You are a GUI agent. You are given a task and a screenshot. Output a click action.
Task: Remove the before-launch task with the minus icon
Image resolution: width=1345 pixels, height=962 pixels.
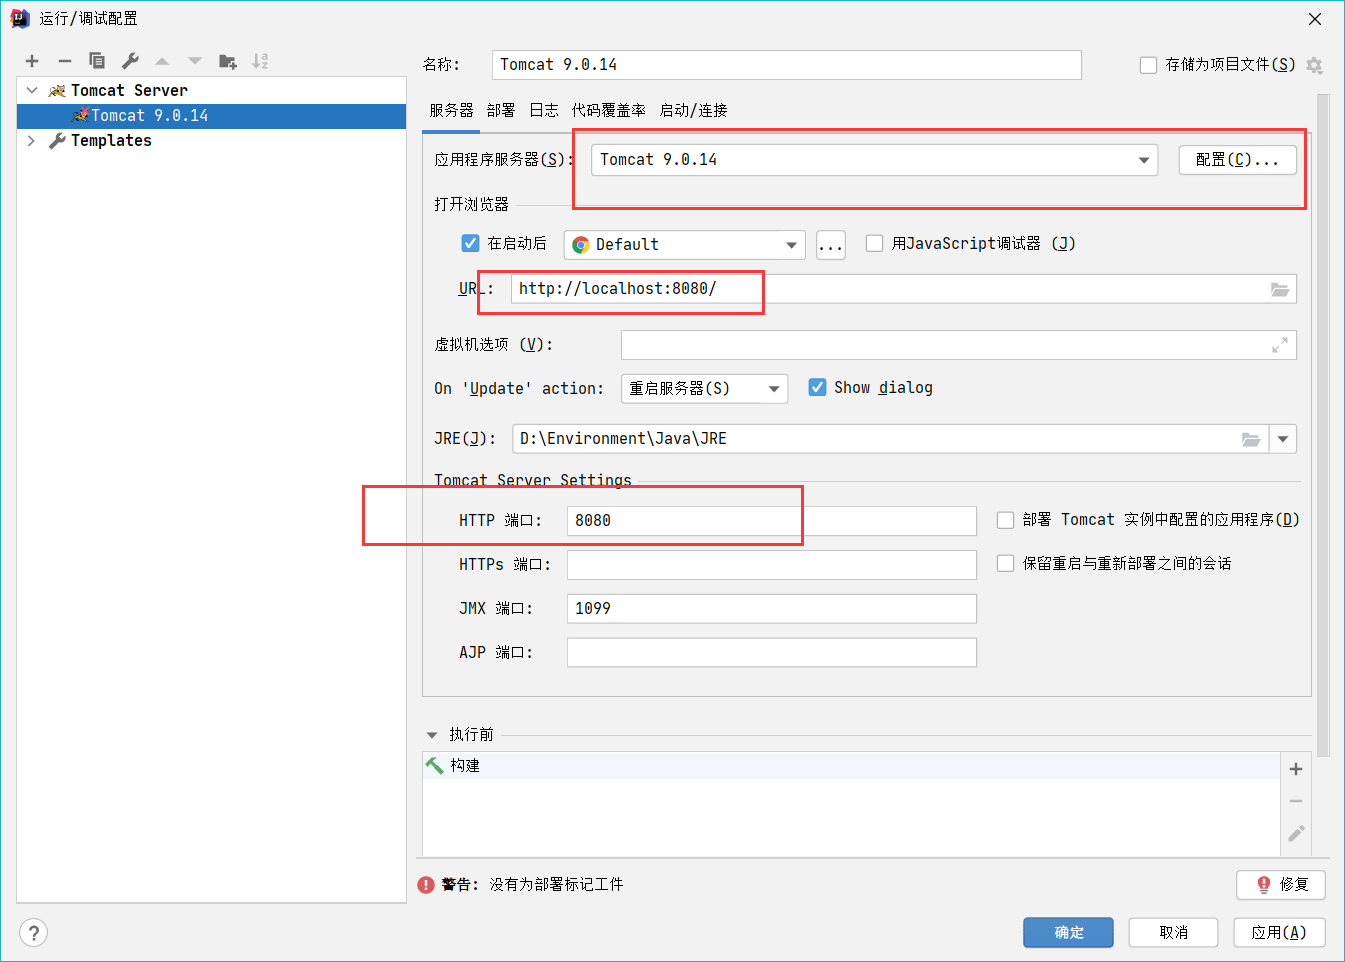pyautogui.click(x=1296, y=801)
